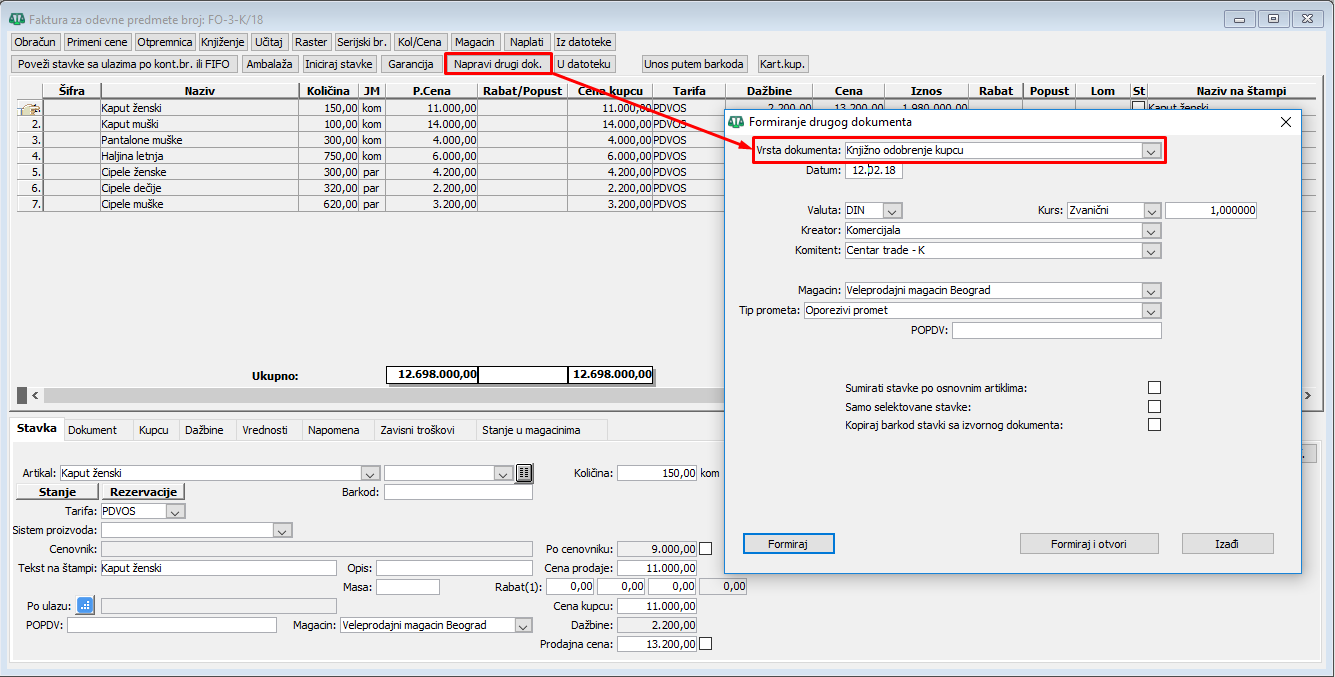The width and height of the screenshot is (1335, 677).
Task: Click the Cipele dečije item name
Action: 131,188
